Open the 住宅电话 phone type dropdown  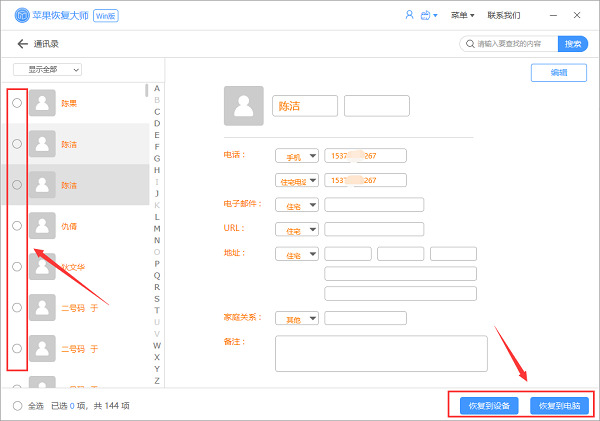click(x=297, y=180)
